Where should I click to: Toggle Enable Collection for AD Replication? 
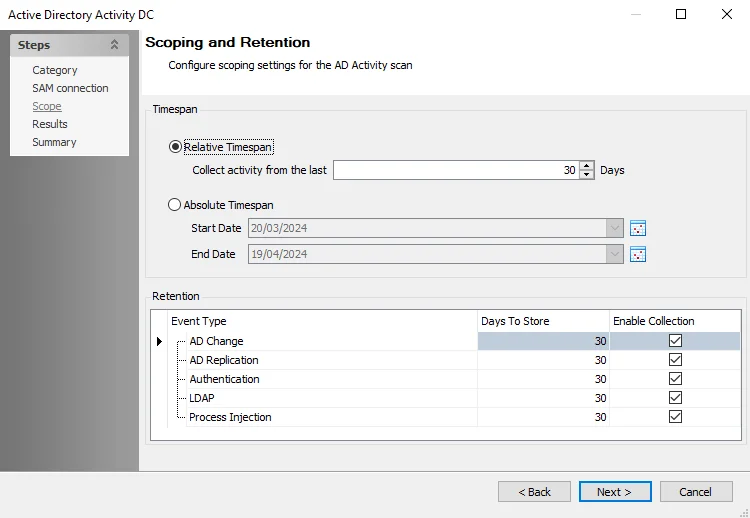pos(675,360)
